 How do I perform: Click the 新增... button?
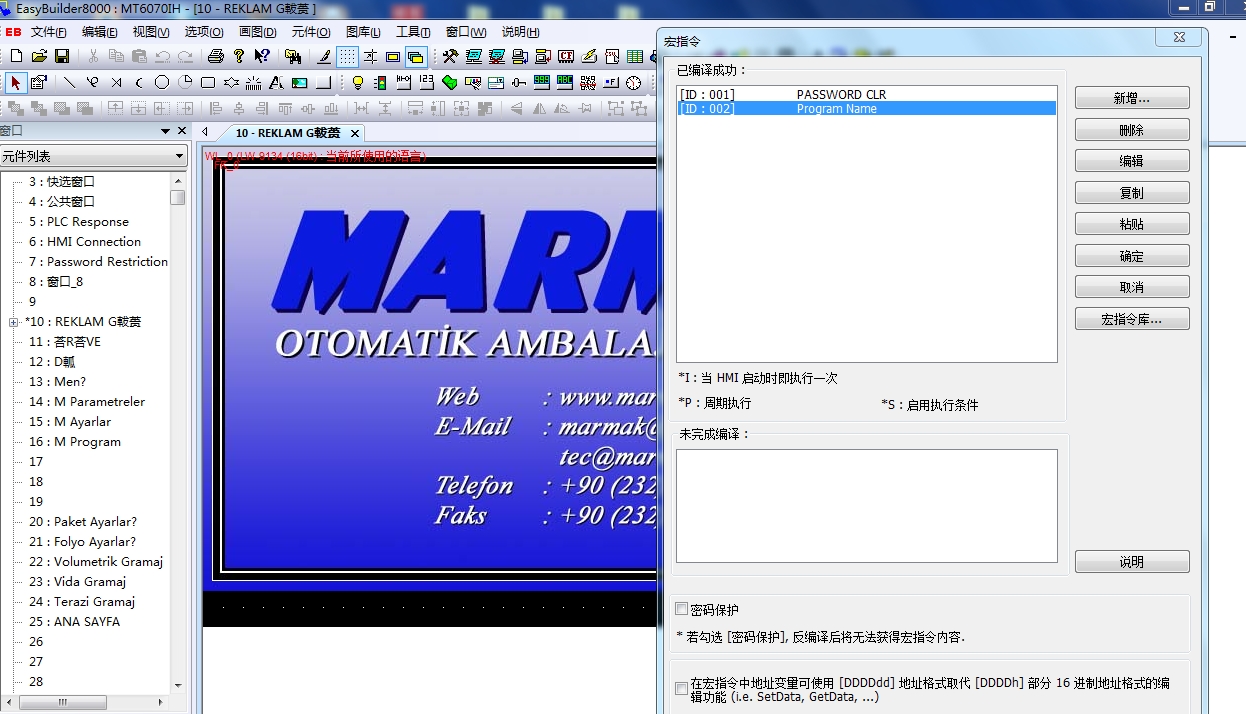click(x=1131, y=98)
